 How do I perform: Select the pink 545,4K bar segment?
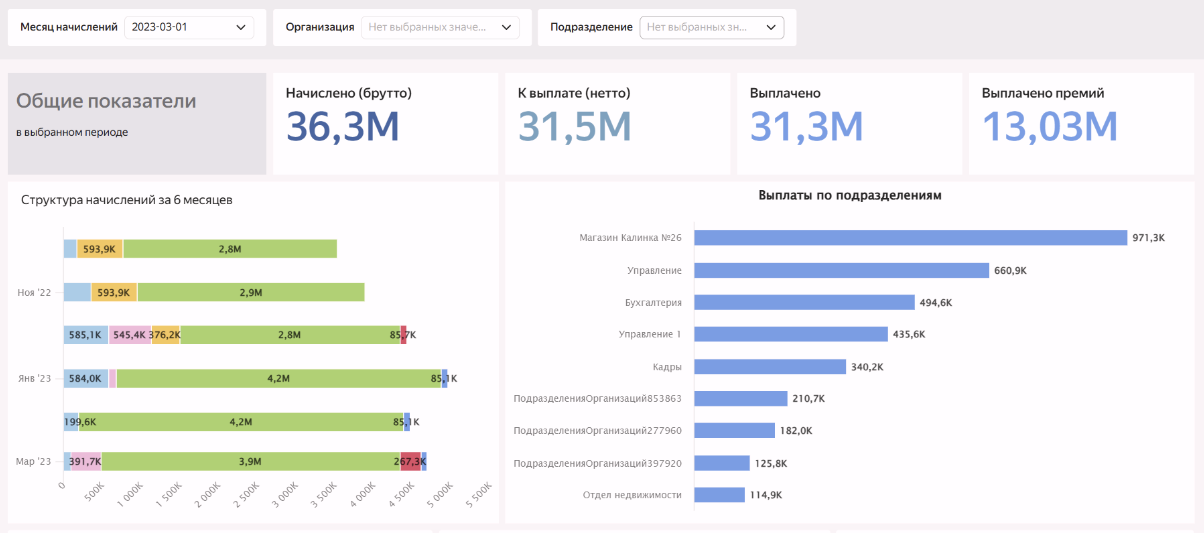[x=130, y=335]
